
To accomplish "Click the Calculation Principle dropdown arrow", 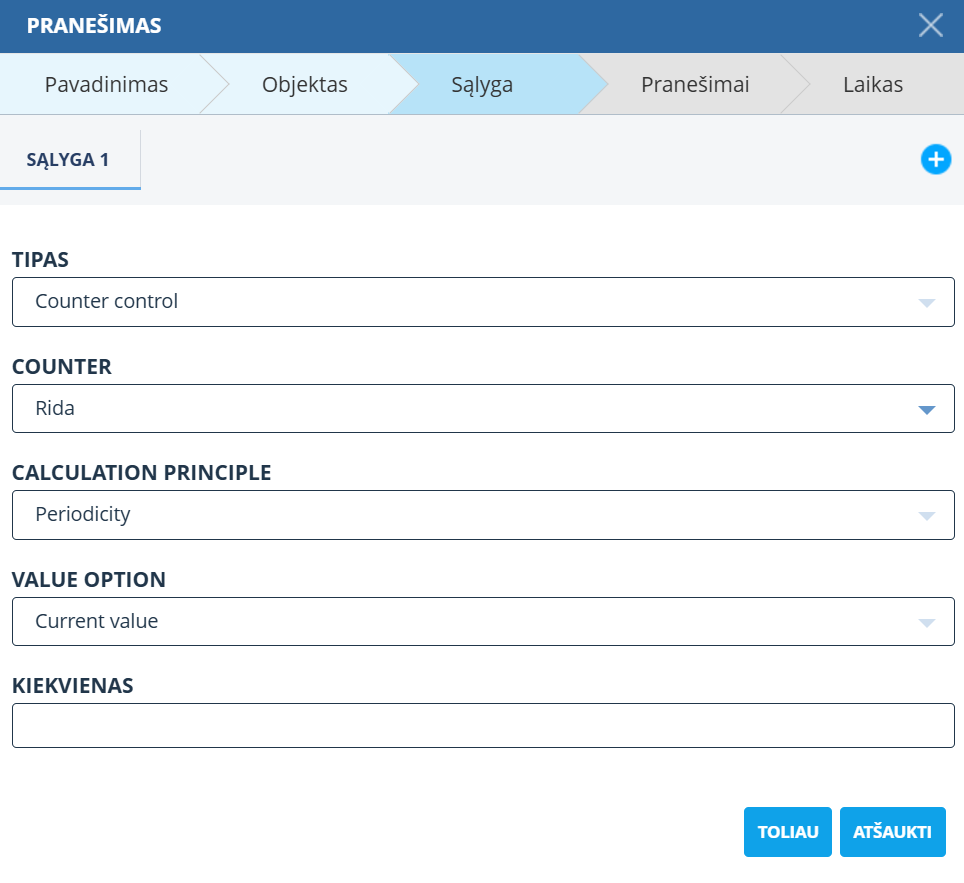I will coord(926,516).
